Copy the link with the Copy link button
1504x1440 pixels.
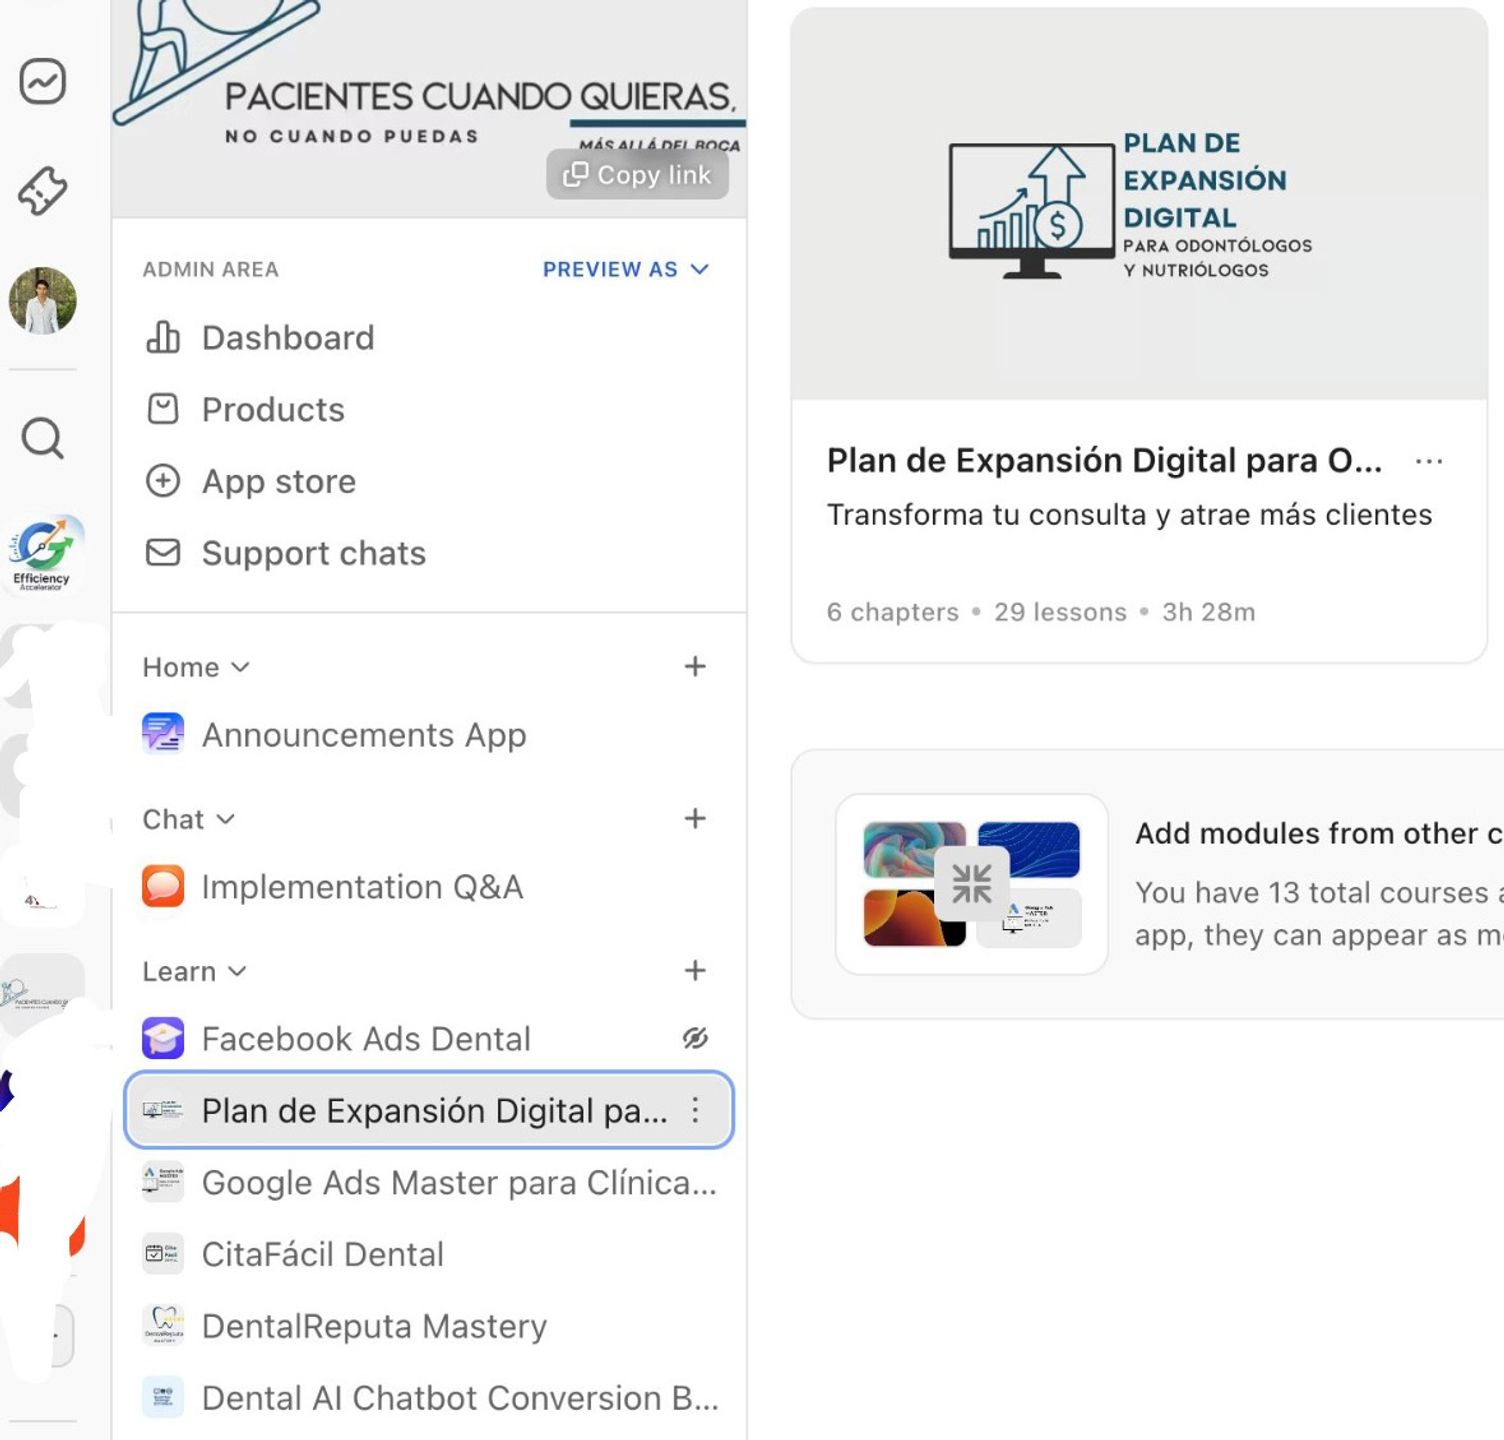pos(637,175)
